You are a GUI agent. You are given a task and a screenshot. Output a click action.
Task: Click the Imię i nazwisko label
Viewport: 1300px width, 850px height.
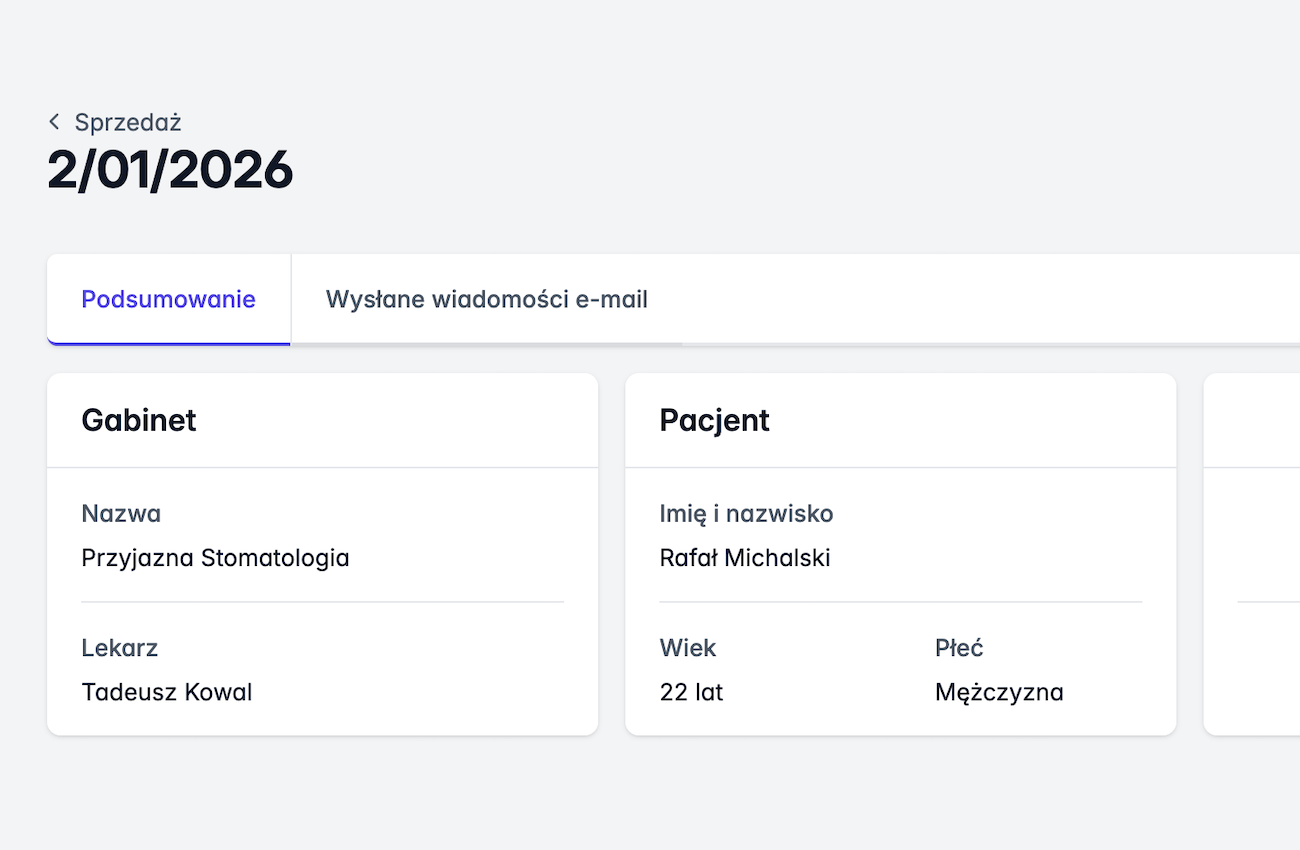746,513
